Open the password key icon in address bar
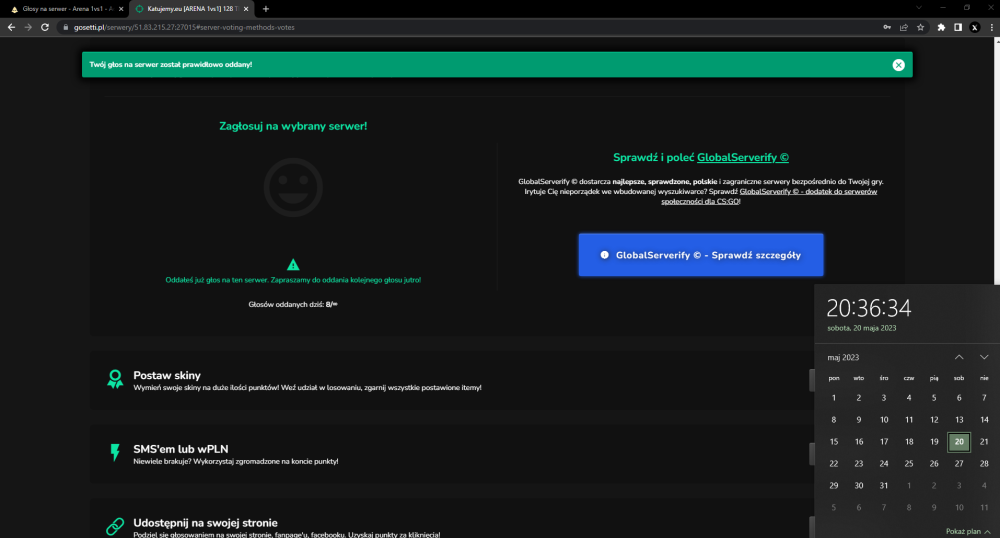Image resolution: width=1000 pixels, height=538 pixels. (x=886, y=27)
